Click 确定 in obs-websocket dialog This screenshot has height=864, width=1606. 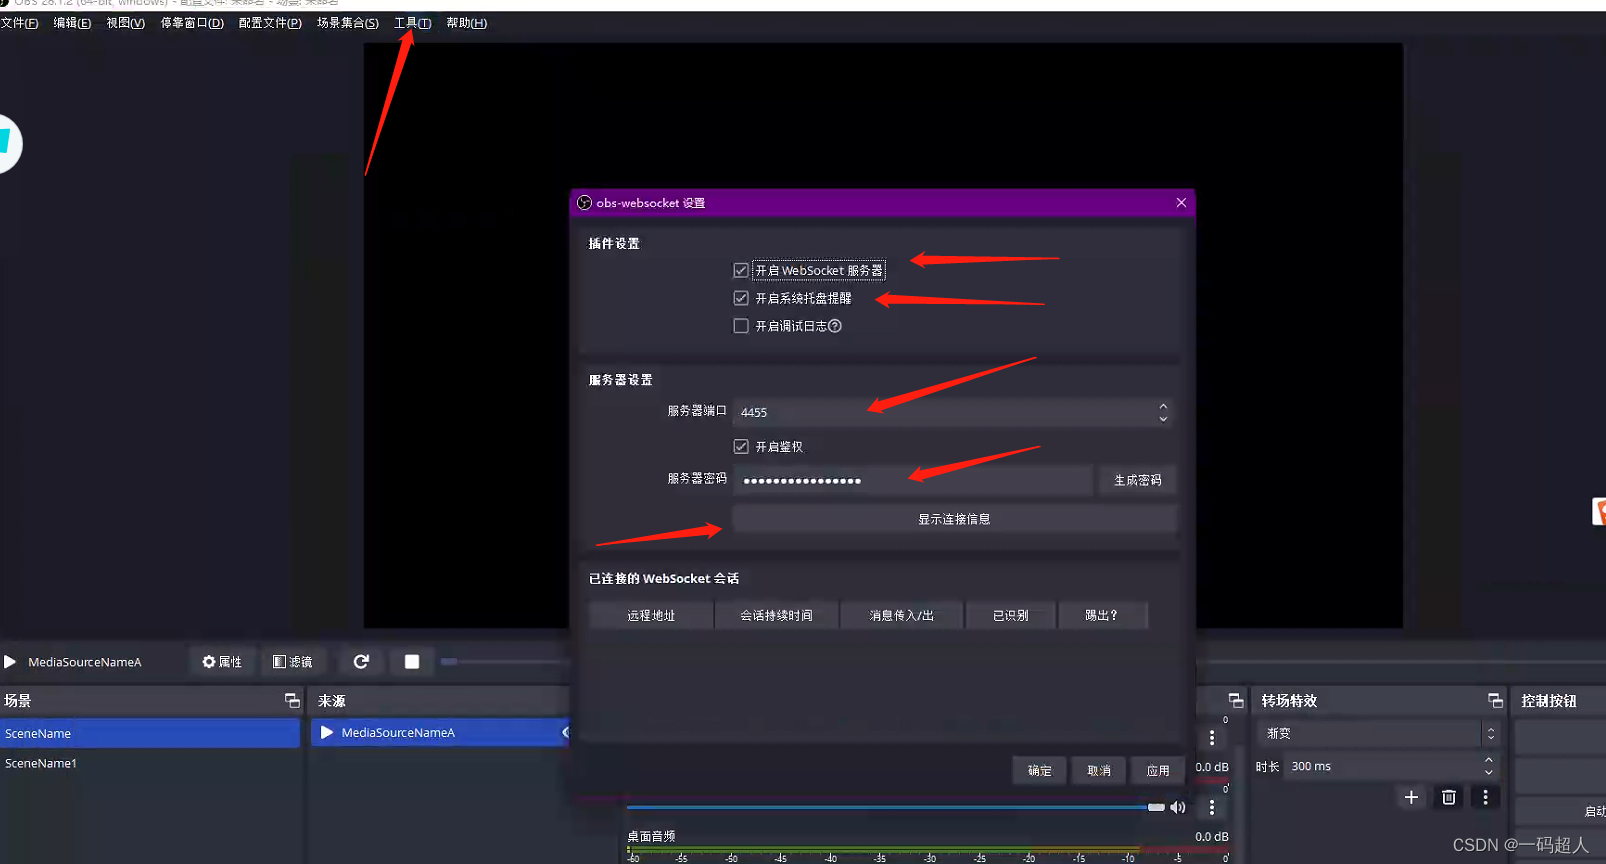click(x=1039, y=770)
